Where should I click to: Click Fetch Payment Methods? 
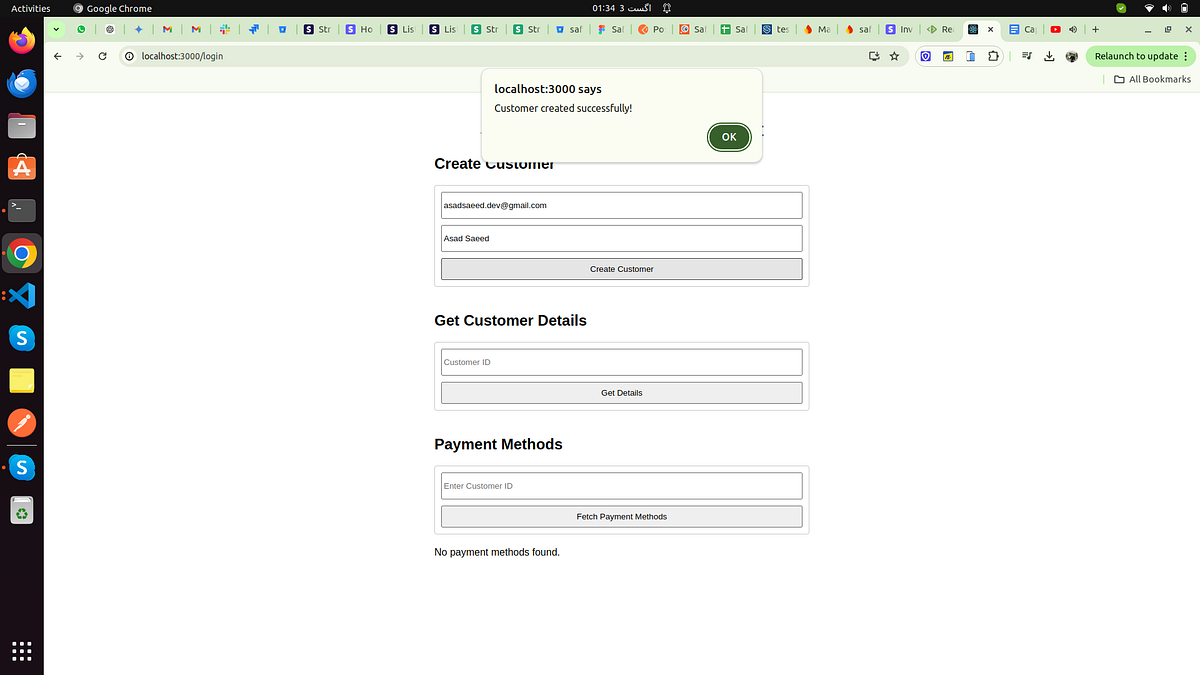(621, 516)
